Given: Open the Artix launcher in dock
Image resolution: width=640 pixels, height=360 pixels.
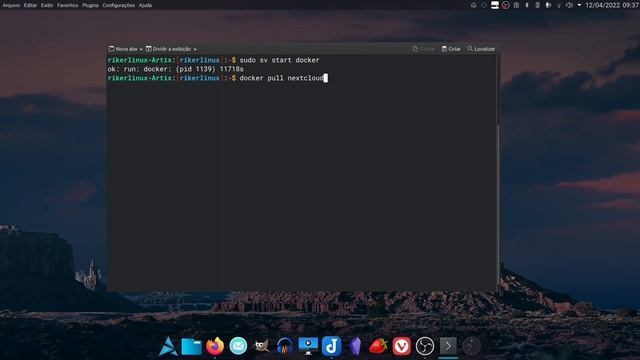Looking at the screenshot, I should pyautogui.click(x=168, y=346).
